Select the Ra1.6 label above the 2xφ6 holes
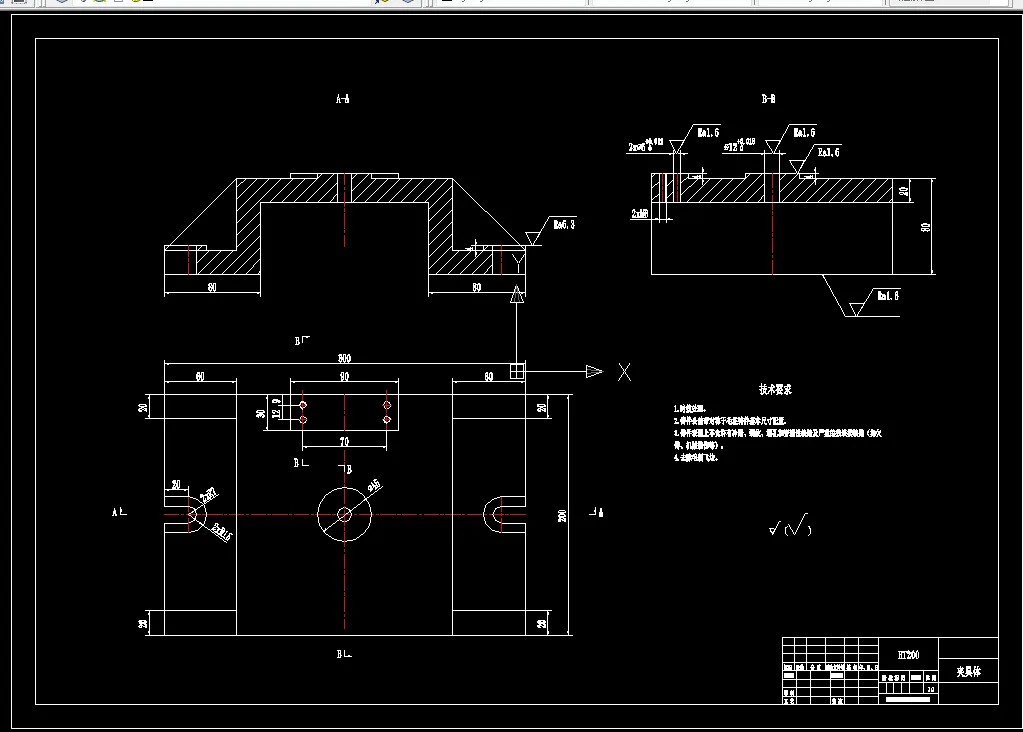This screenshot has width=1023, height=732. coord(709,132)
